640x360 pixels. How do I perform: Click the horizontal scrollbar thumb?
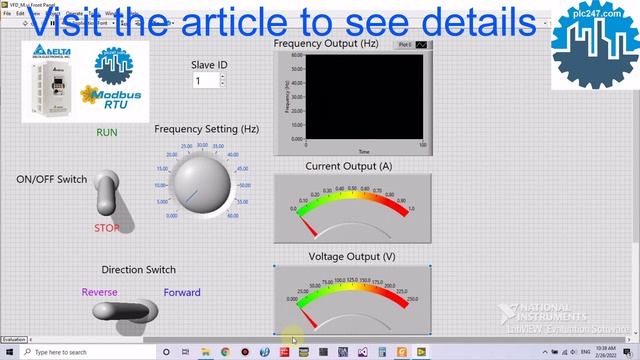[x=384, y=340]
